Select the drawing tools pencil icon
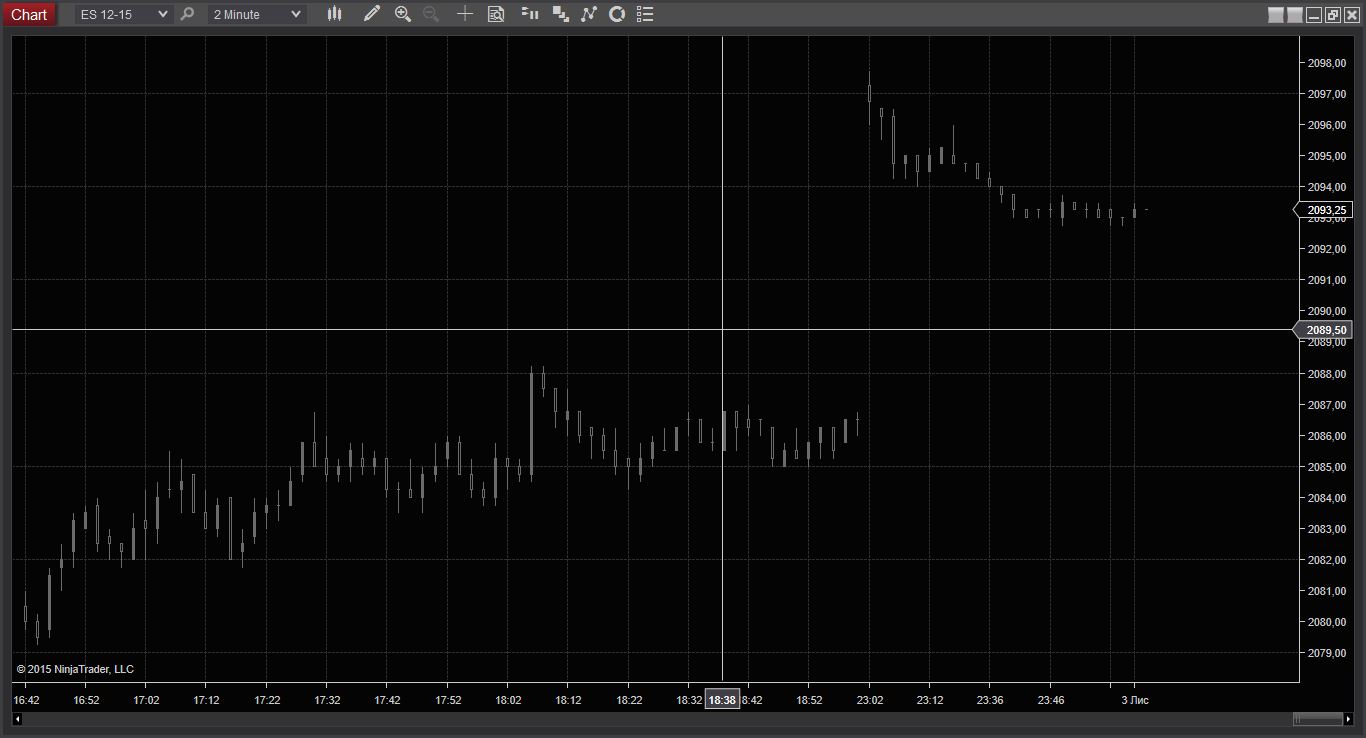The height and width of the screenshot is (738, 1366). [371, 14]
